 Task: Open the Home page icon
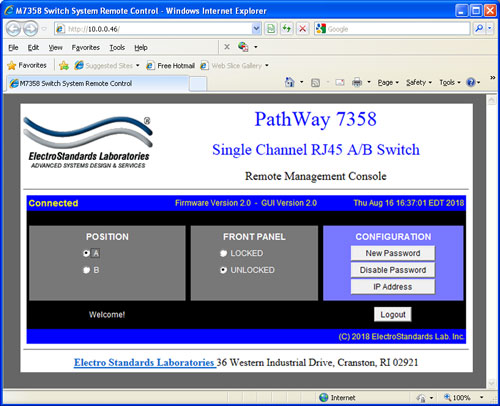(290, 82)
